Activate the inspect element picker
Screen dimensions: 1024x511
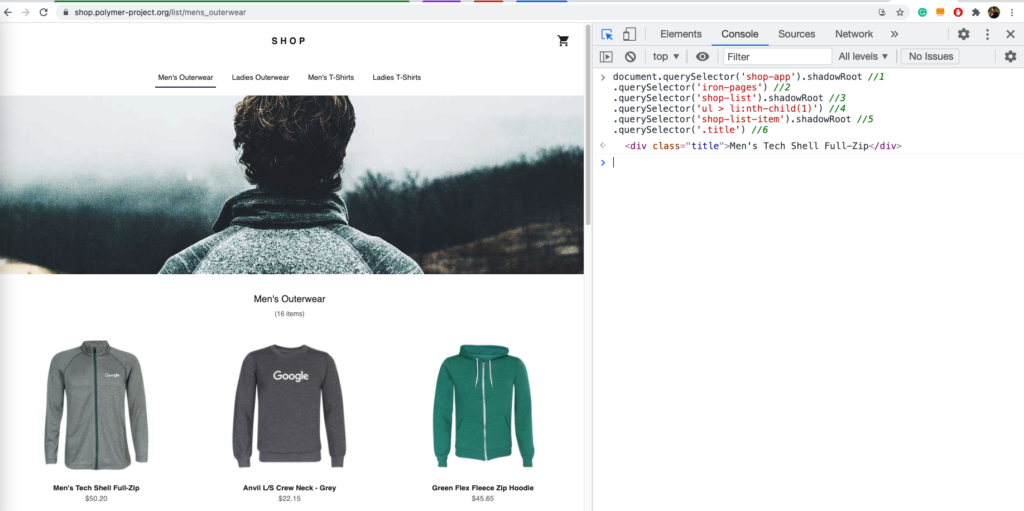tap(607, 34)
